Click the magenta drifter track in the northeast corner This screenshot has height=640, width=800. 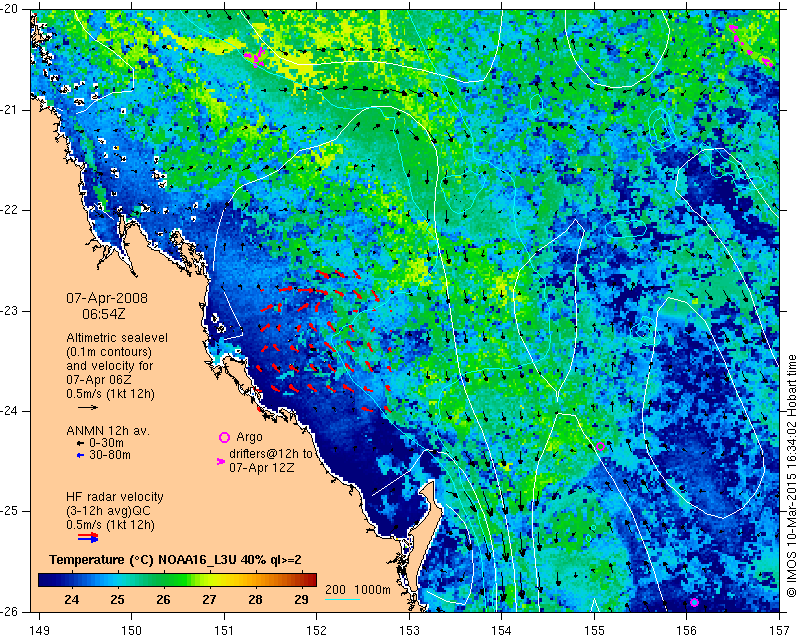tap(750, 46)
